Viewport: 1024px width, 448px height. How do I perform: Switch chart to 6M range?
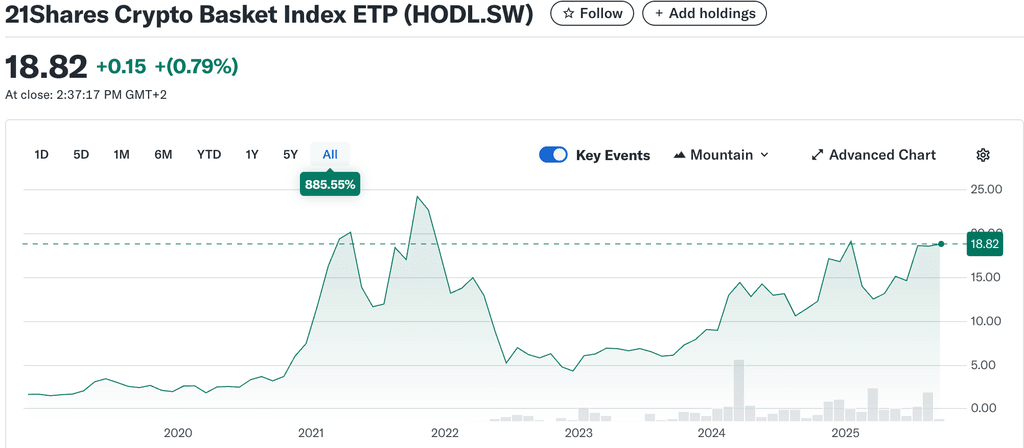(163, 155)
